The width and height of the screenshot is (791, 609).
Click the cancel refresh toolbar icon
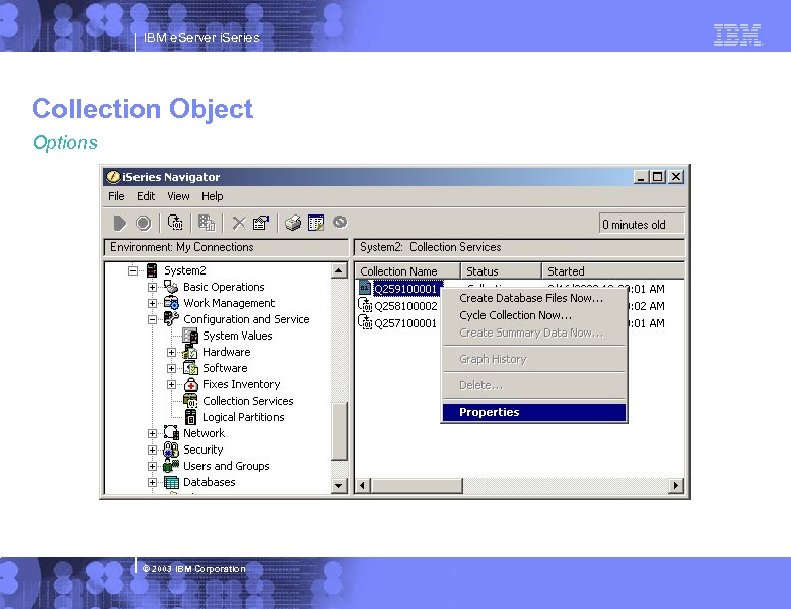[x=340, y=222]
